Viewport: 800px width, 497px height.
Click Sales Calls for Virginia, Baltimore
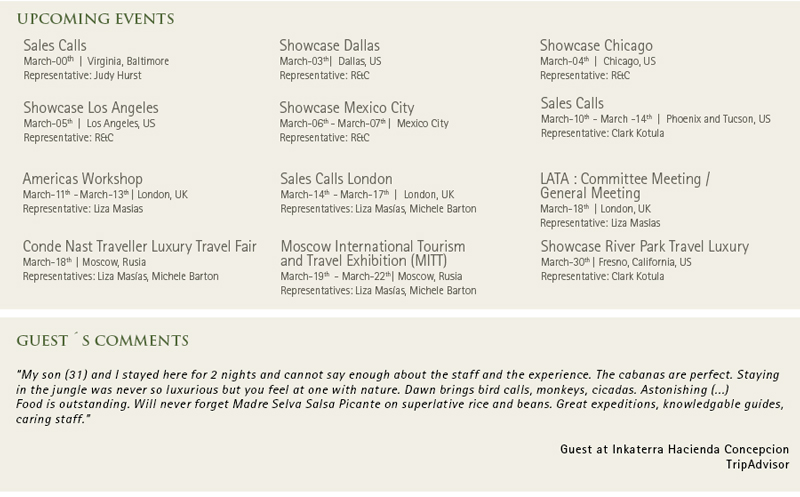pyautogui.click(x=55, y=45)
